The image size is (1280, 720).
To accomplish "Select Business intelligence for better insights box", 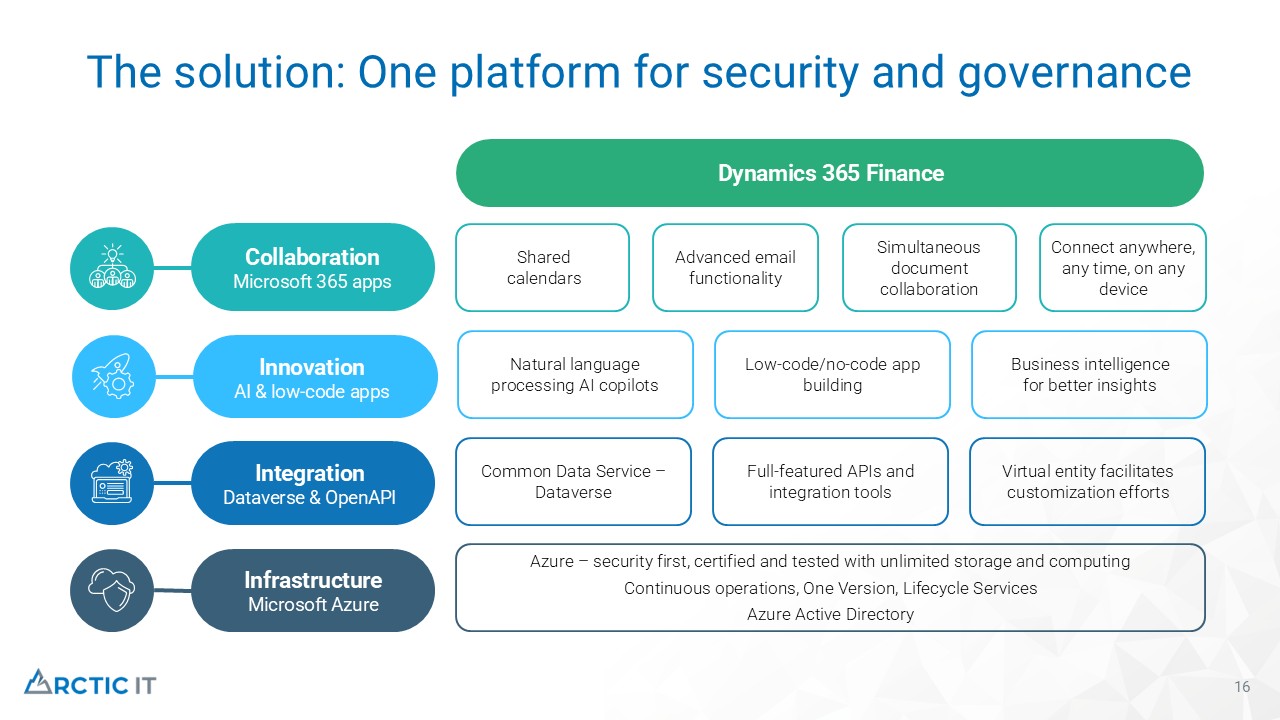I will [1089, 375].
